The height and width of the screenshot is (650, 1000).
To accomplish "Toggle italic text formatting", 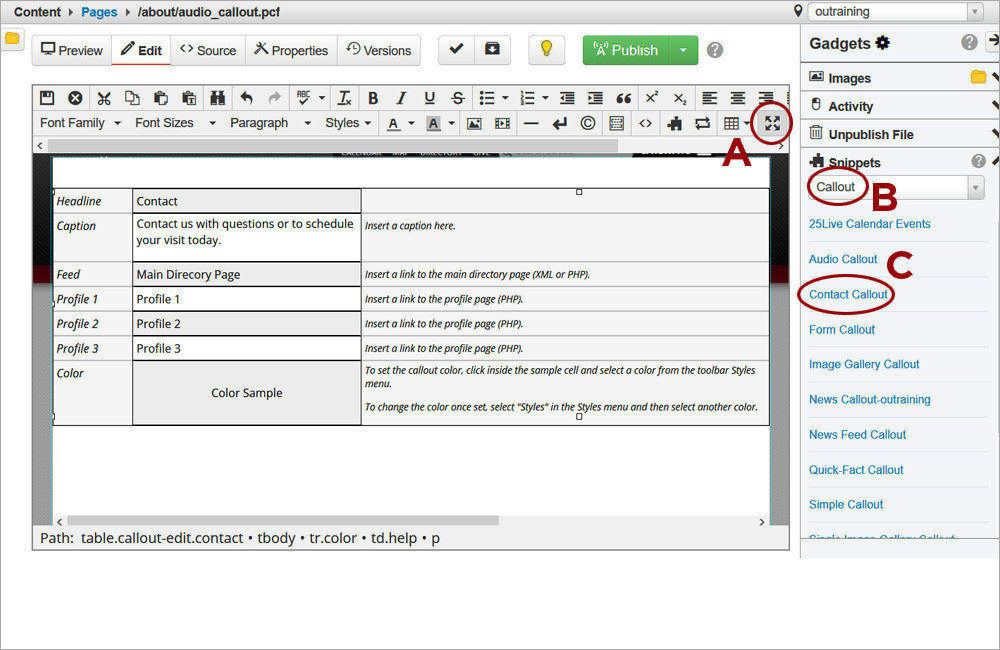I will (x=401, y=98).
